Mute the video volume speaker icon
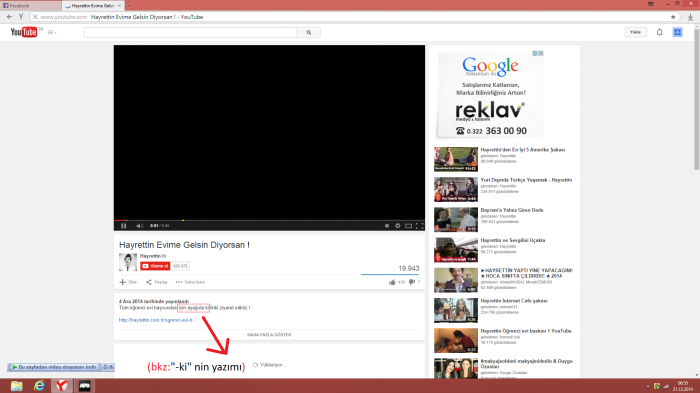Image resolution: width=700 pixels, height=393 pixels. click(x=139, y=226)
